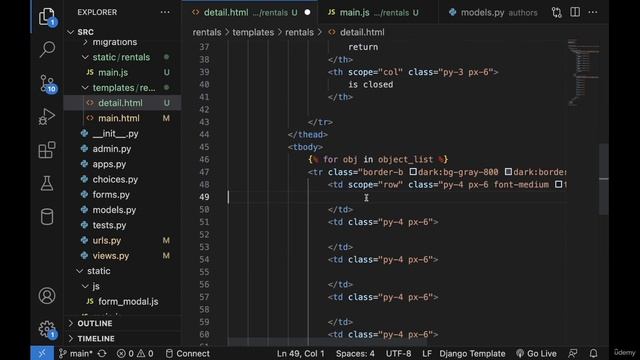Open editor more actions ellipsis
The width and height of the screenshot is (640, 360).
[593, 12]
